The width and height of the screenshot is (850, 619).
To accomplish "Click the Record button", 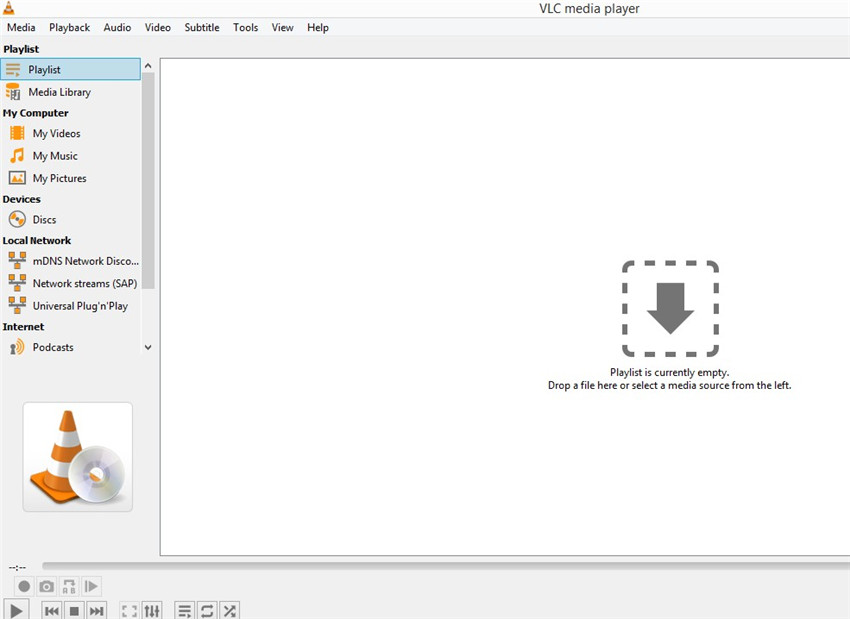I will click(24, 586).
